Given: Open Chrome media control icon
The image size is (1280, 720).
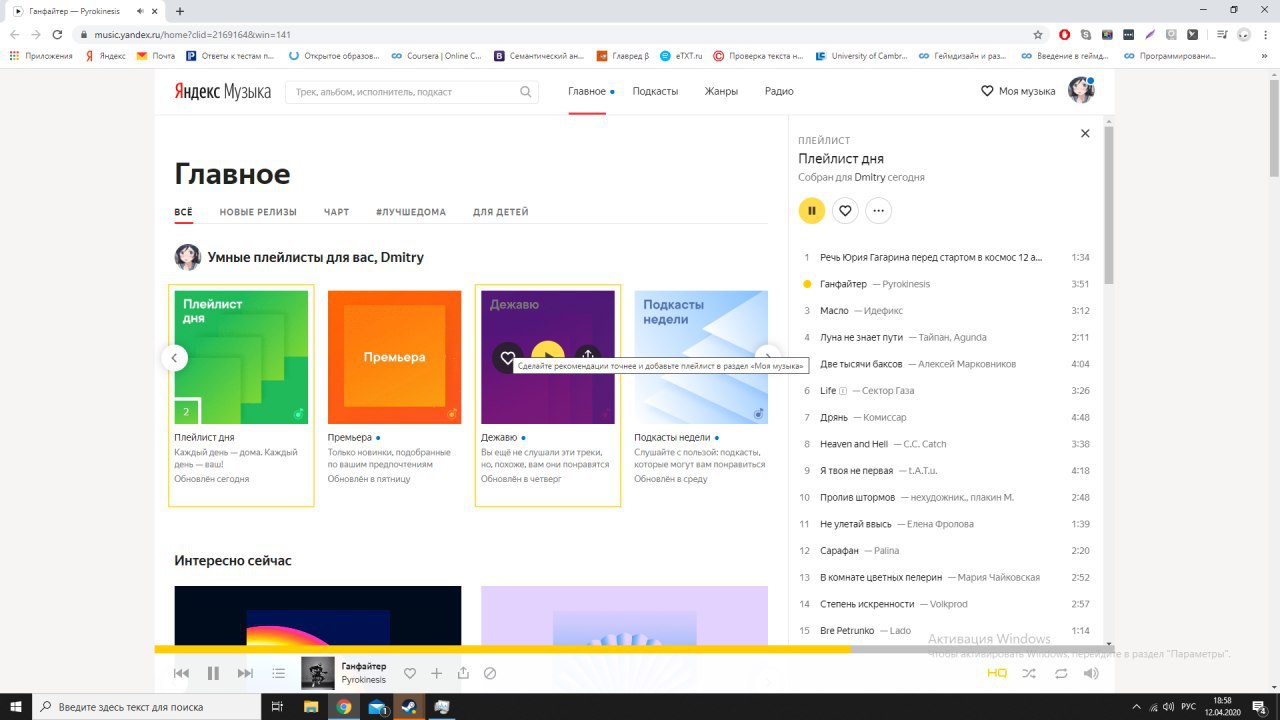Looking at the screenshot, I should [x=1222, y=34].
